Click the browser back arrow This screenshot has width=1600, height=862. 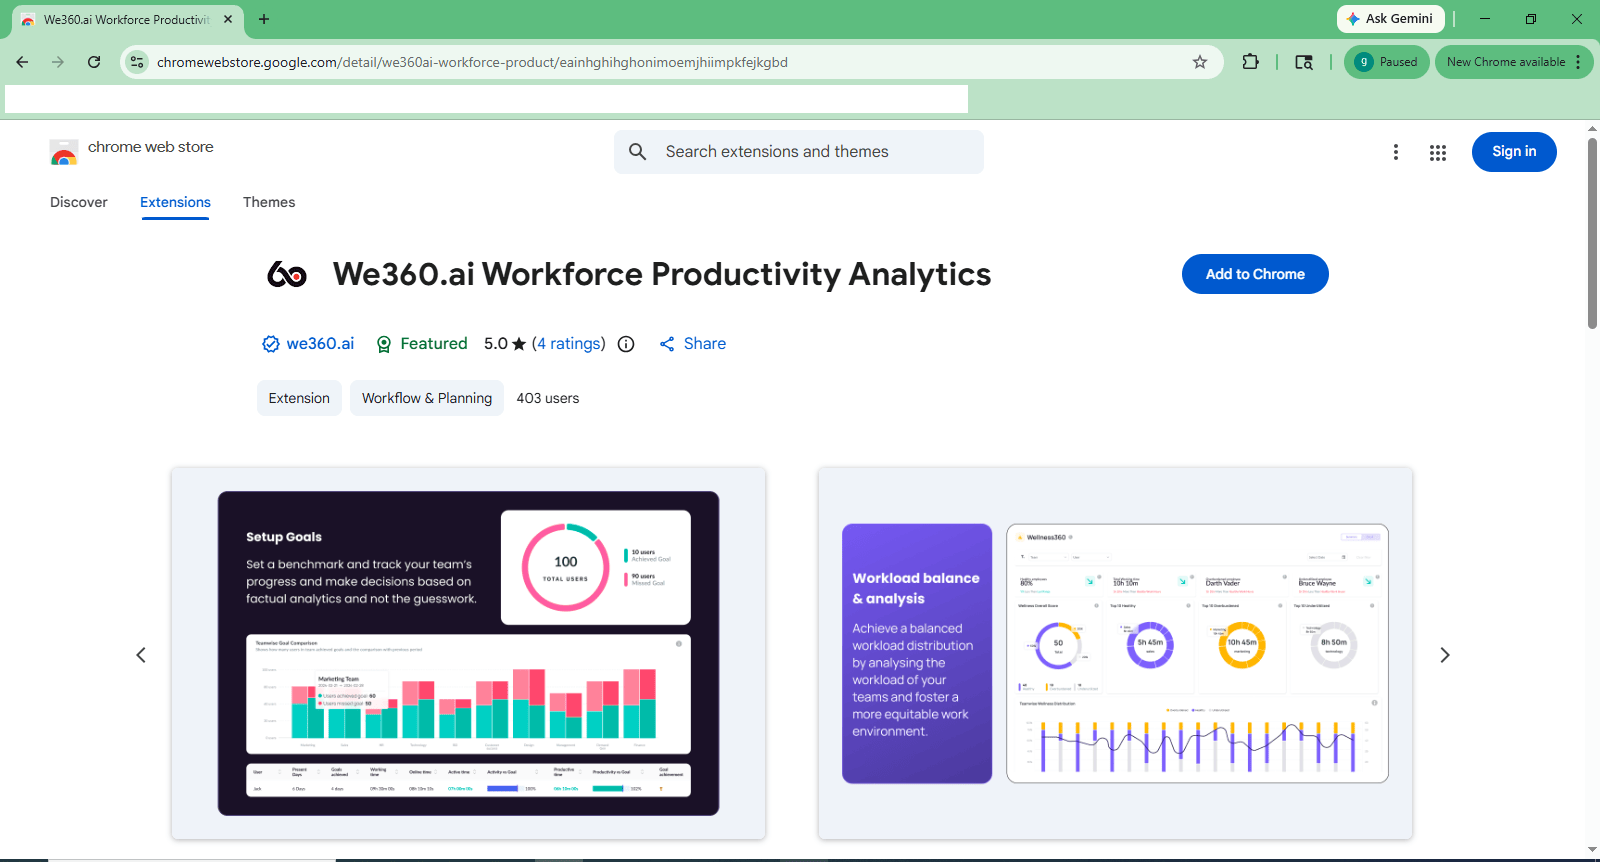[22, 62]
